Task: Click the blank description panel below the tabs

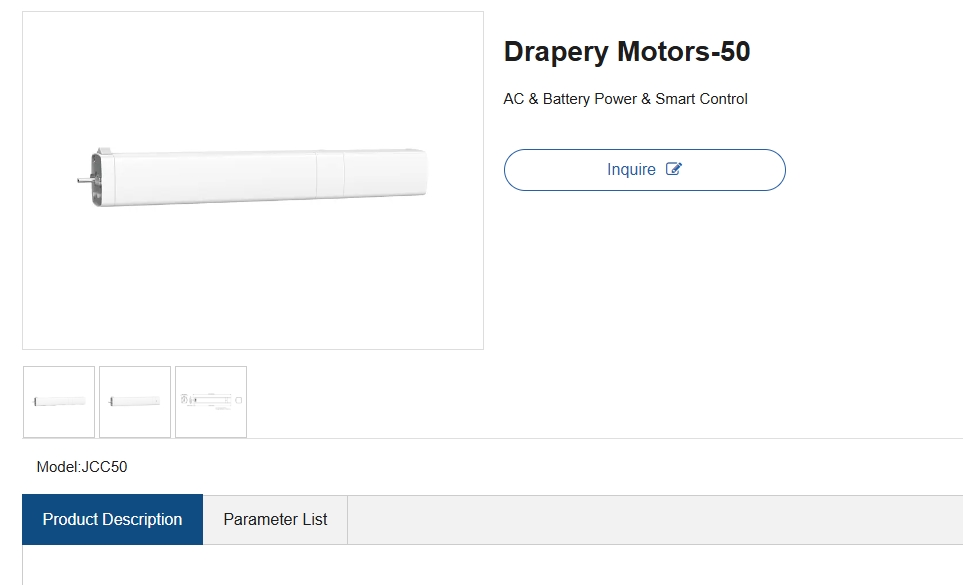Action: point(493,565)
